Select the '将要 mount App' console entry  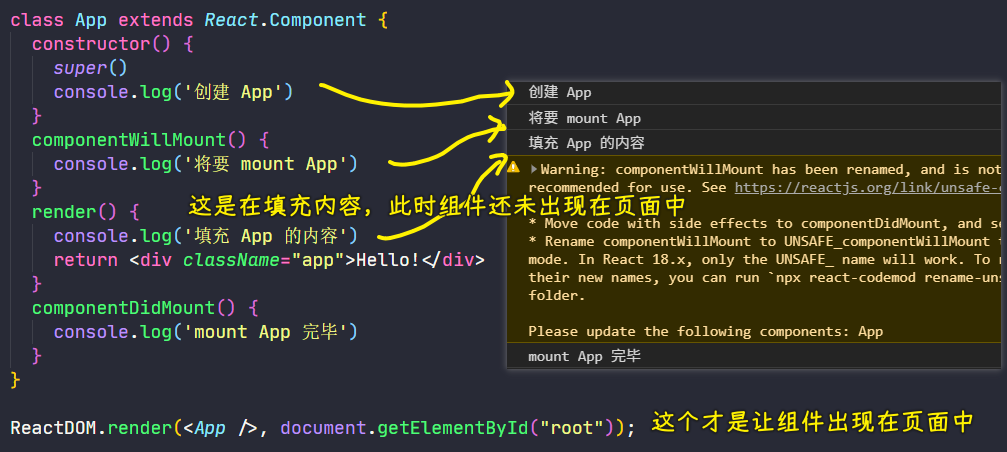point(584,118)
